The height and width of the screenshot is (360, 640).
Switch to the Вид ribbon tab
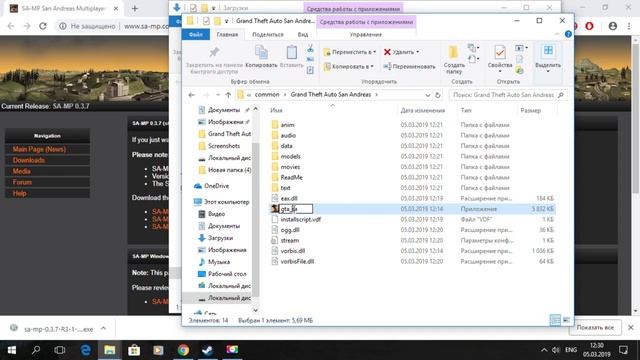click(x=303, y=35)
